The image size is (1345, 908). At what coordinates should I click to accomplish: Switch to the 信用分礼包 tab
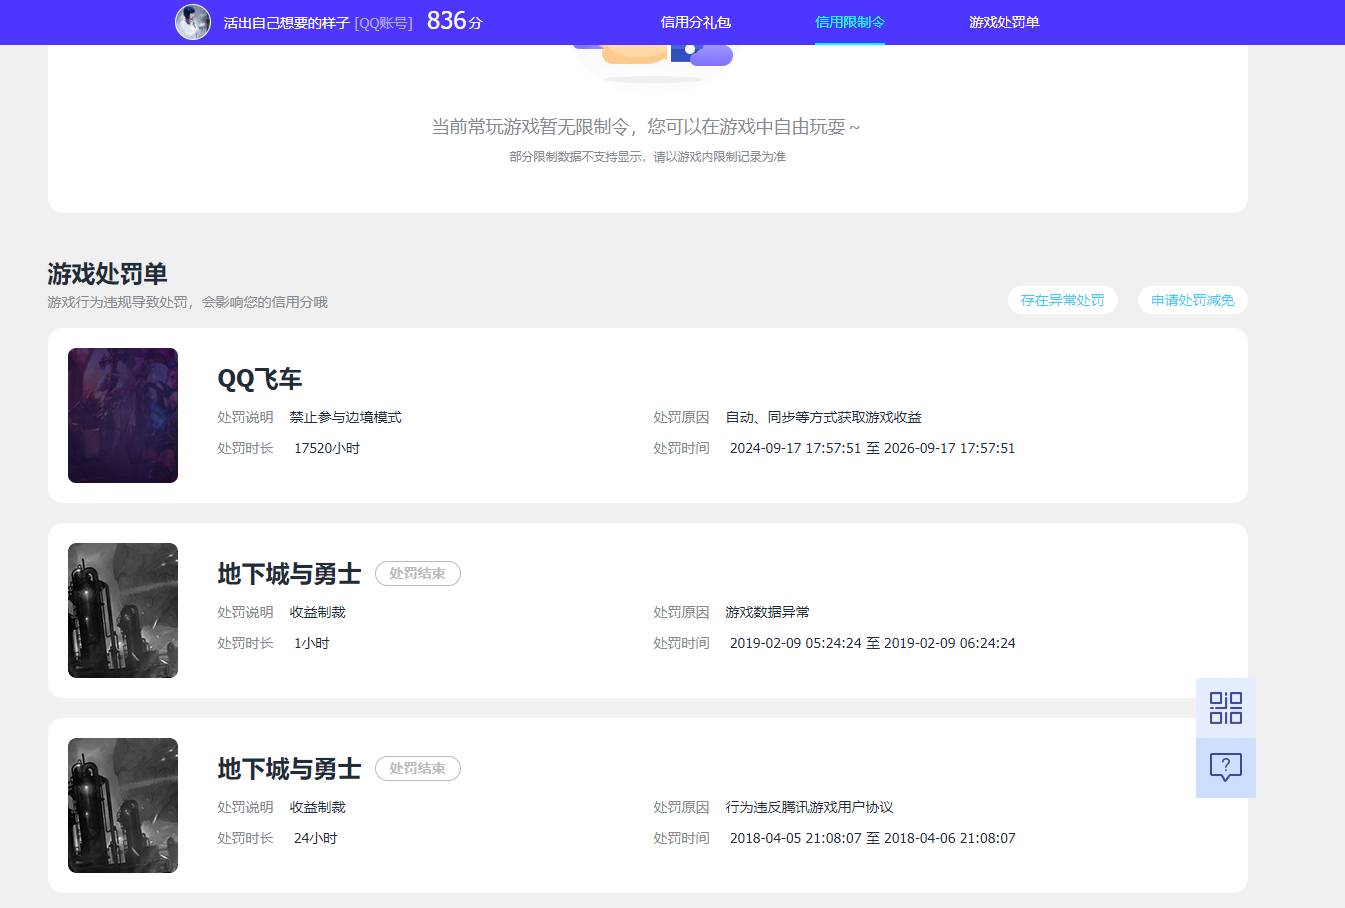[x=695, y=22]
